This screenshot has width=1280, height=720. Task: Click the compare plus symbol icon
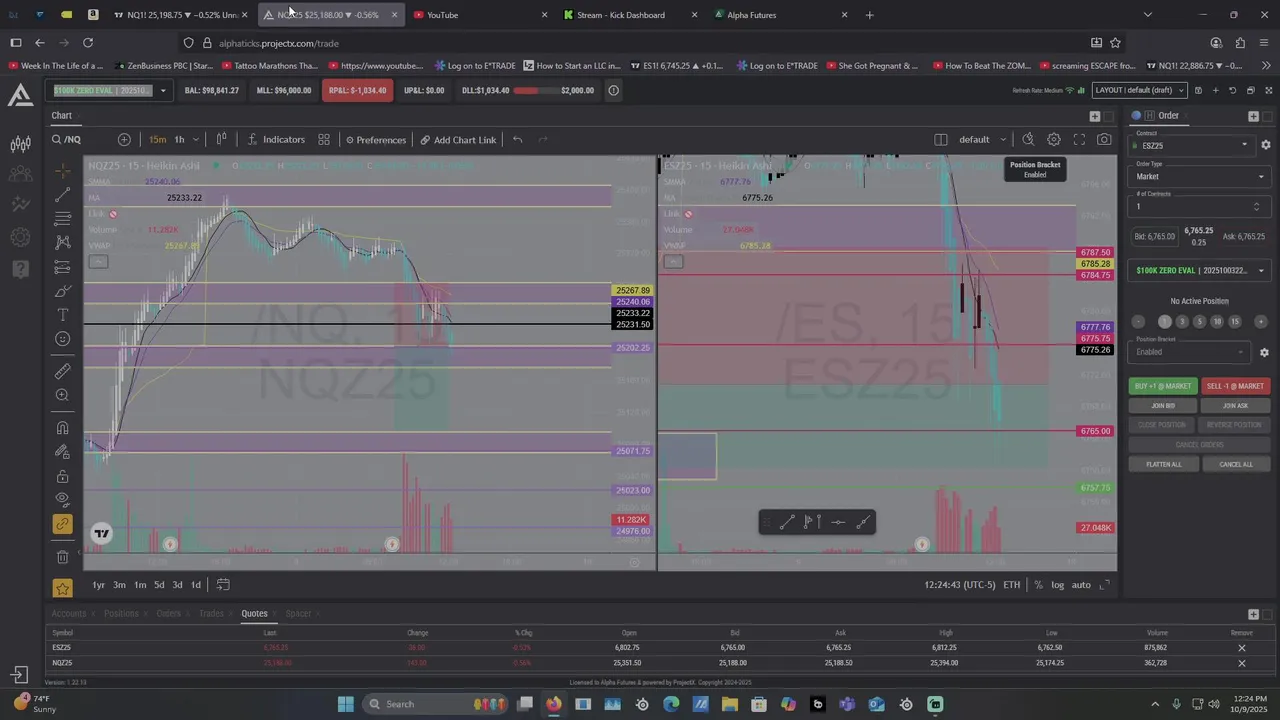tap(124, 140)
